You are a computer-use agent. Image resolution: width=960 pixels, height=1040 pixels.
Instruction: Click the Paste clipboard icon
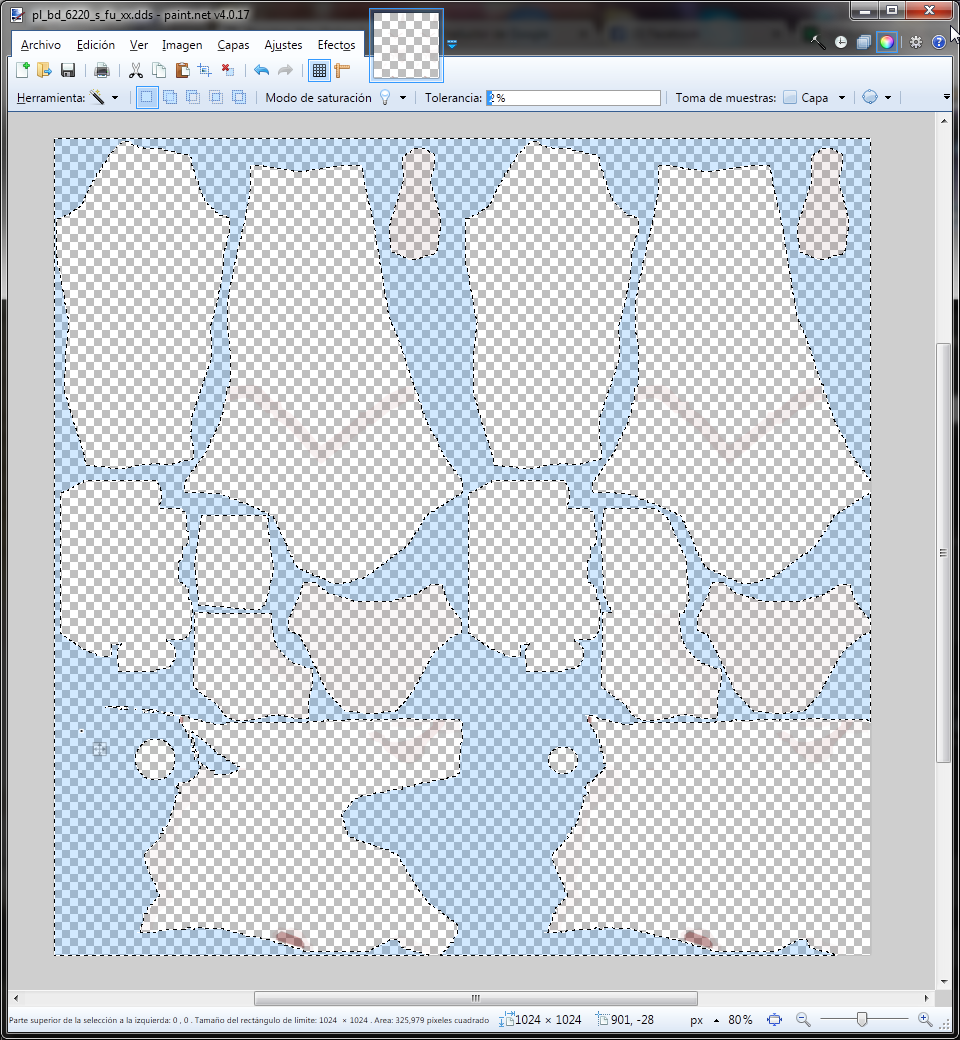point(181,70)
